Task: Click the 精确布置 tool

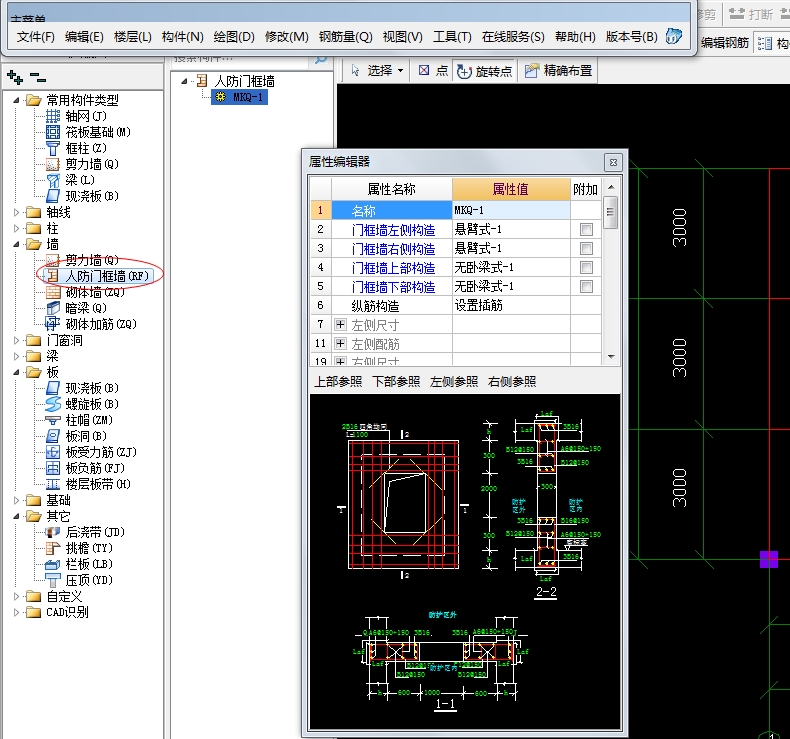Action: click(559, 71)
